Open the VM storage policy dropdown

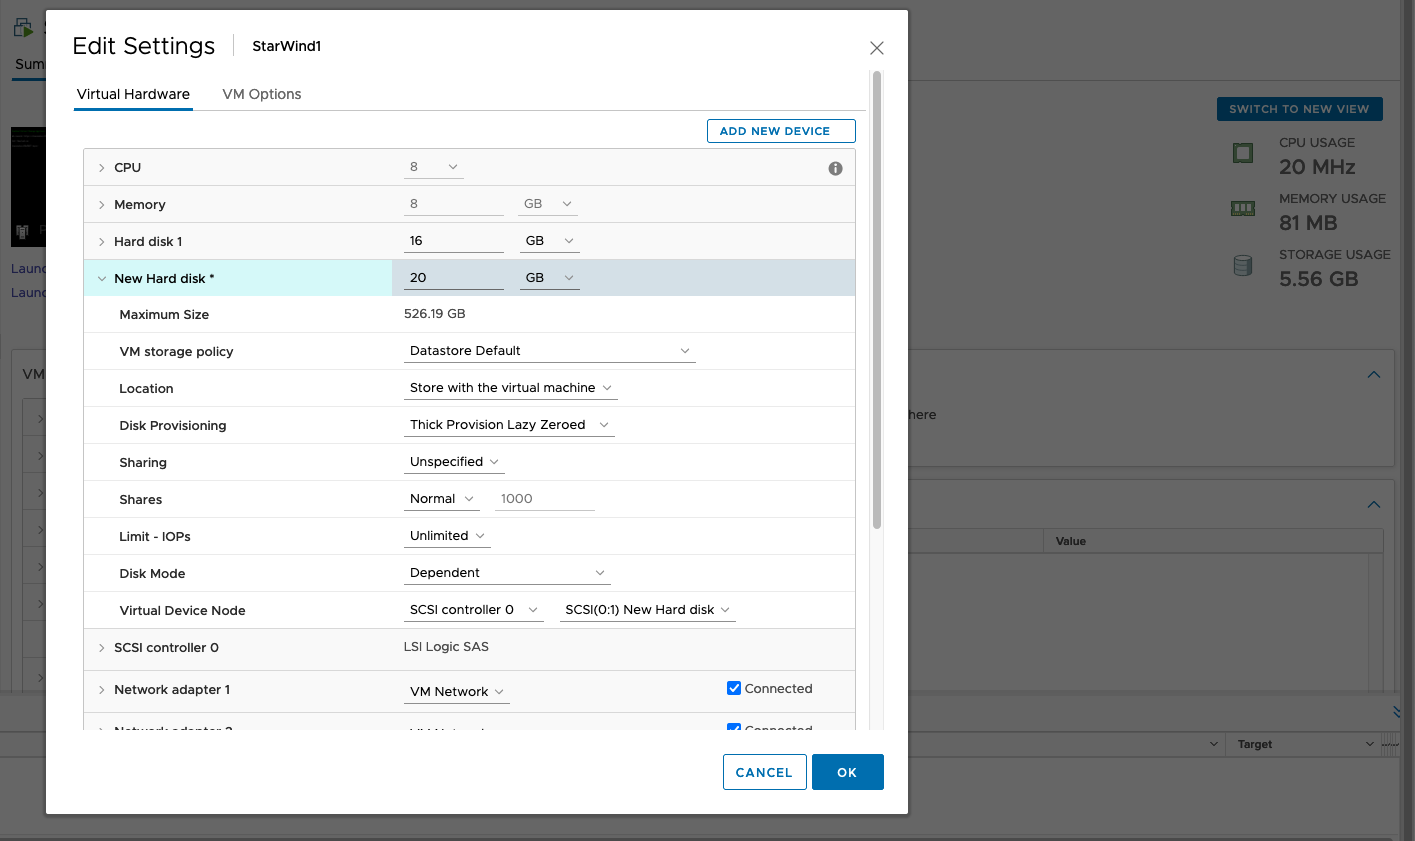549,351
